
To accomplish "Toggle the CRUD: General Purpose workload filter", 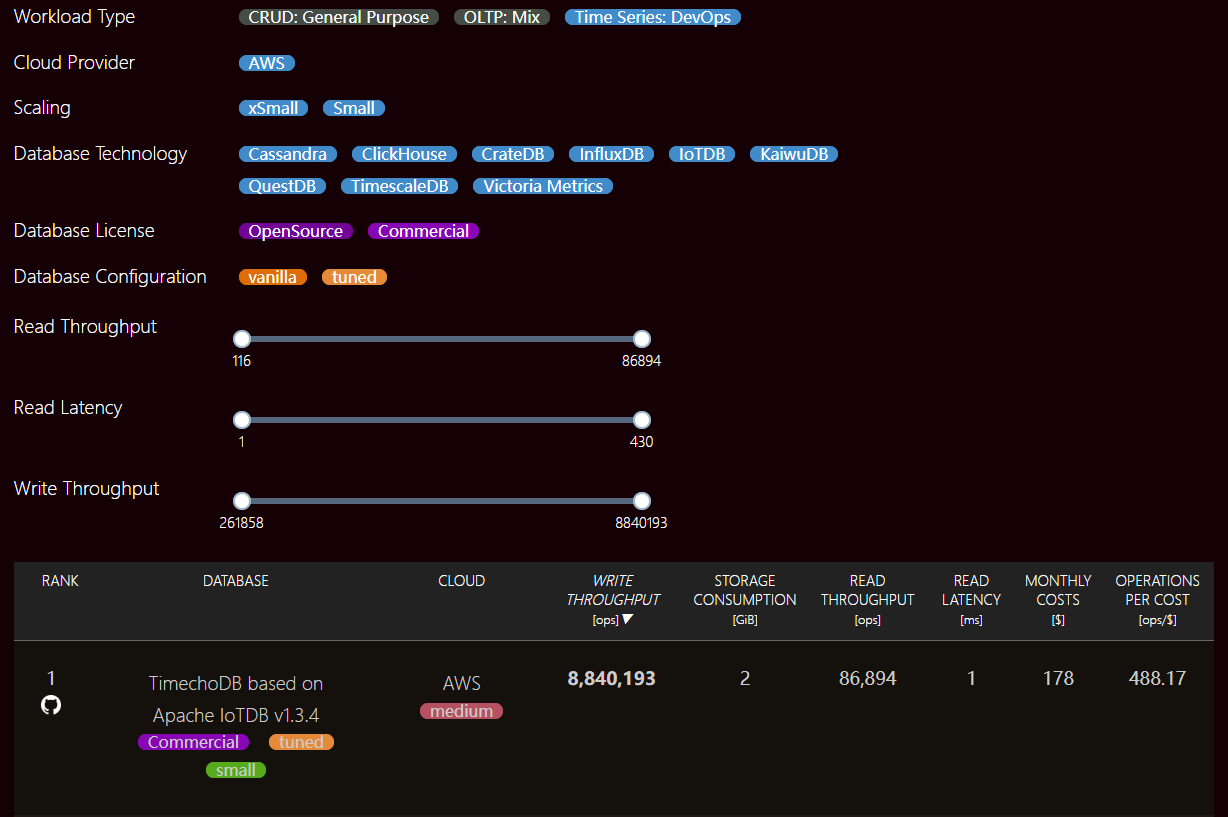I will (338, 17).
